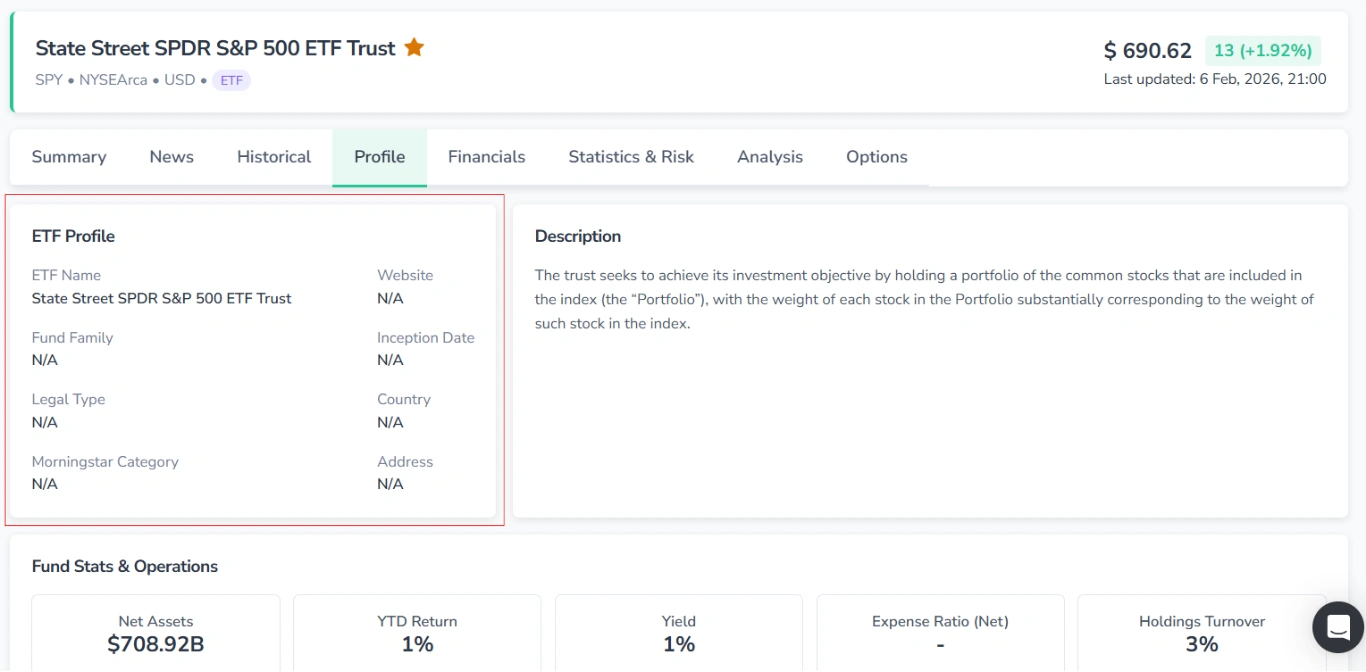View the Historical tab

(x=273, y=157)
